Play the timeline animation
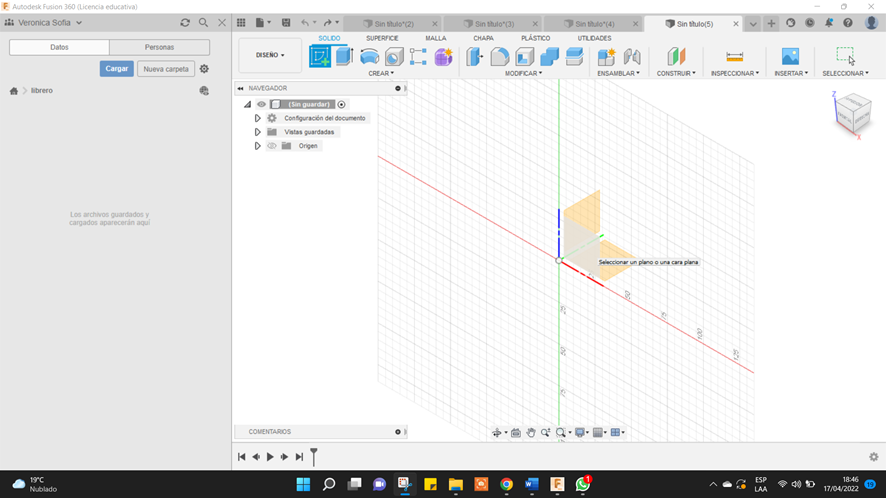Screen dimensions: 886x498 270,457
